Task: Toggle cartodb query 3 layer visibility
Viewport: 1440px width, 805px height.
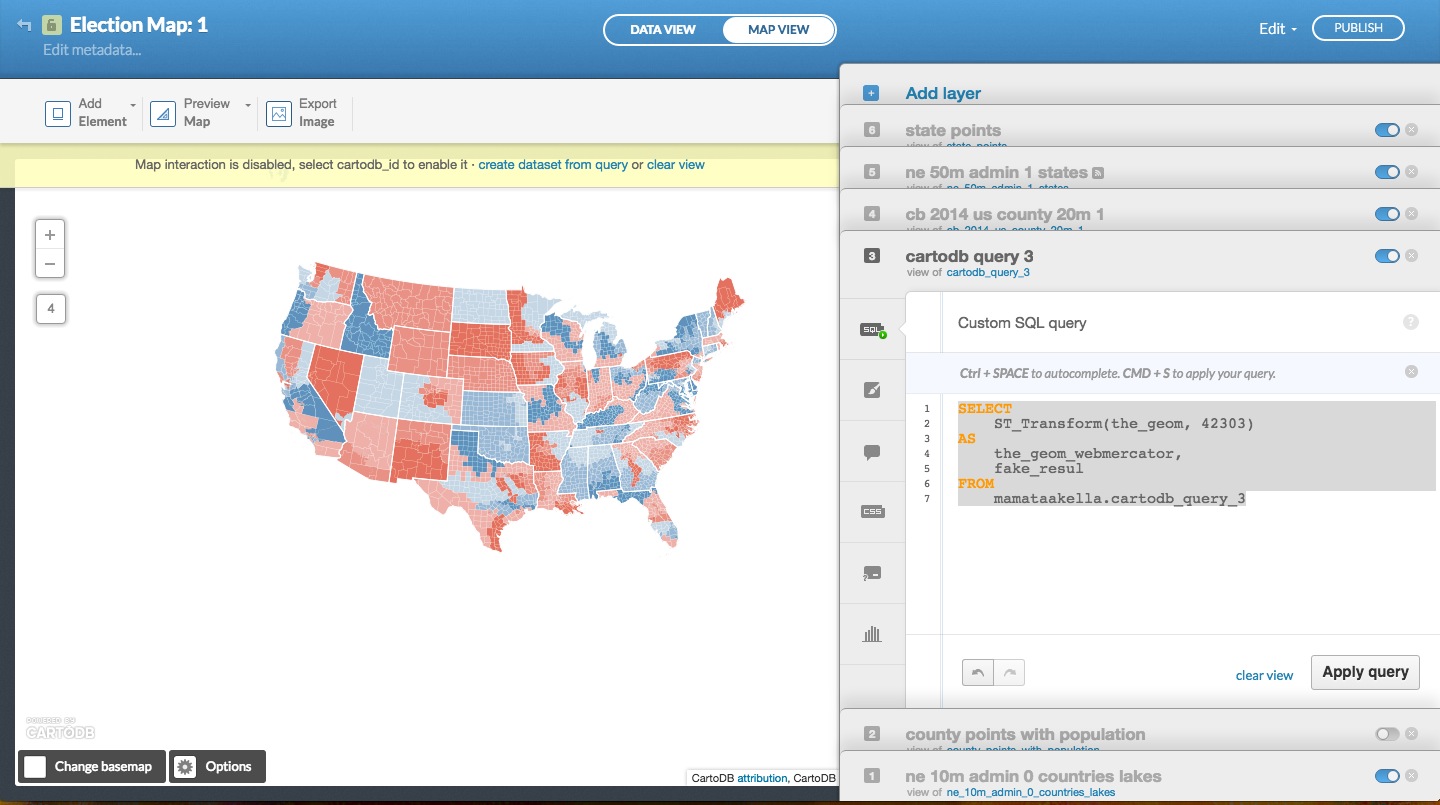Action: (x=1386, y=256)
